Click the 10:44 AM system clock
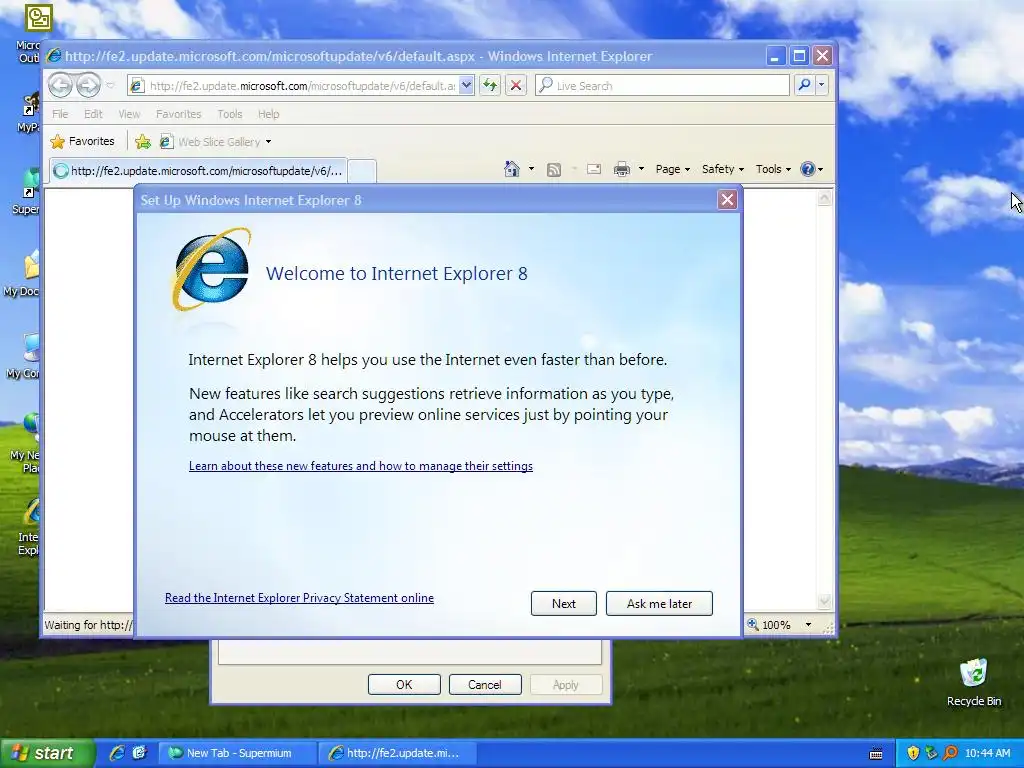This screenshot has width=1024, height=768. point(987,754)
